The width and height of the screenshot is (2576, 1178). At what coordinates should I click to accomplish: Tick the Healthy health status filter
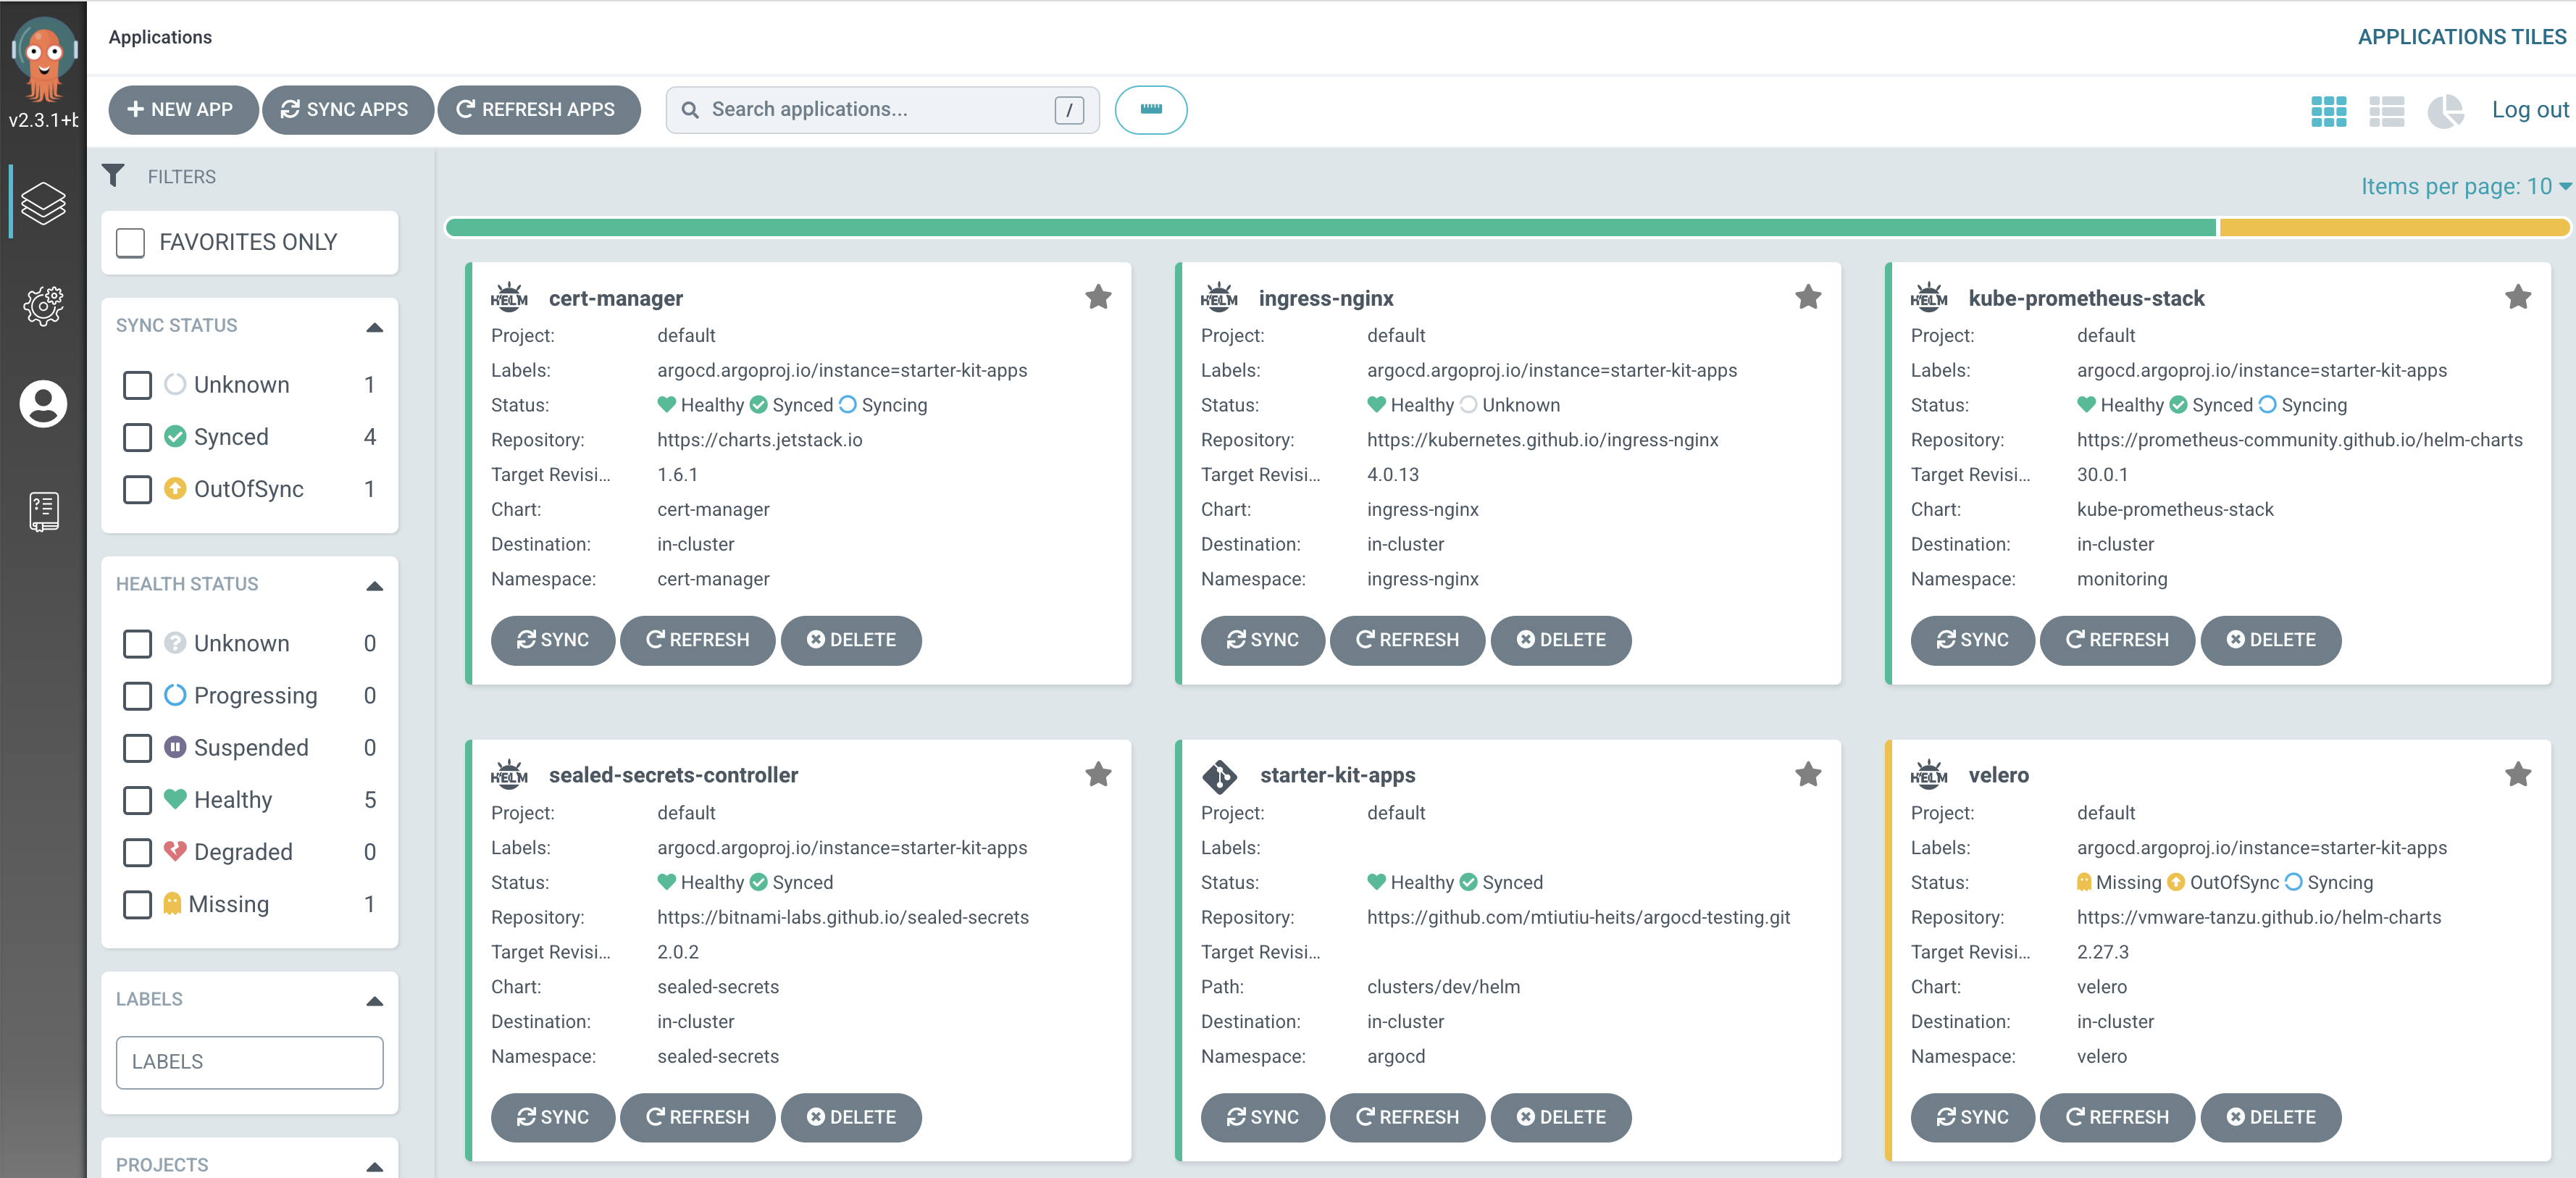[x=137, y=800]
